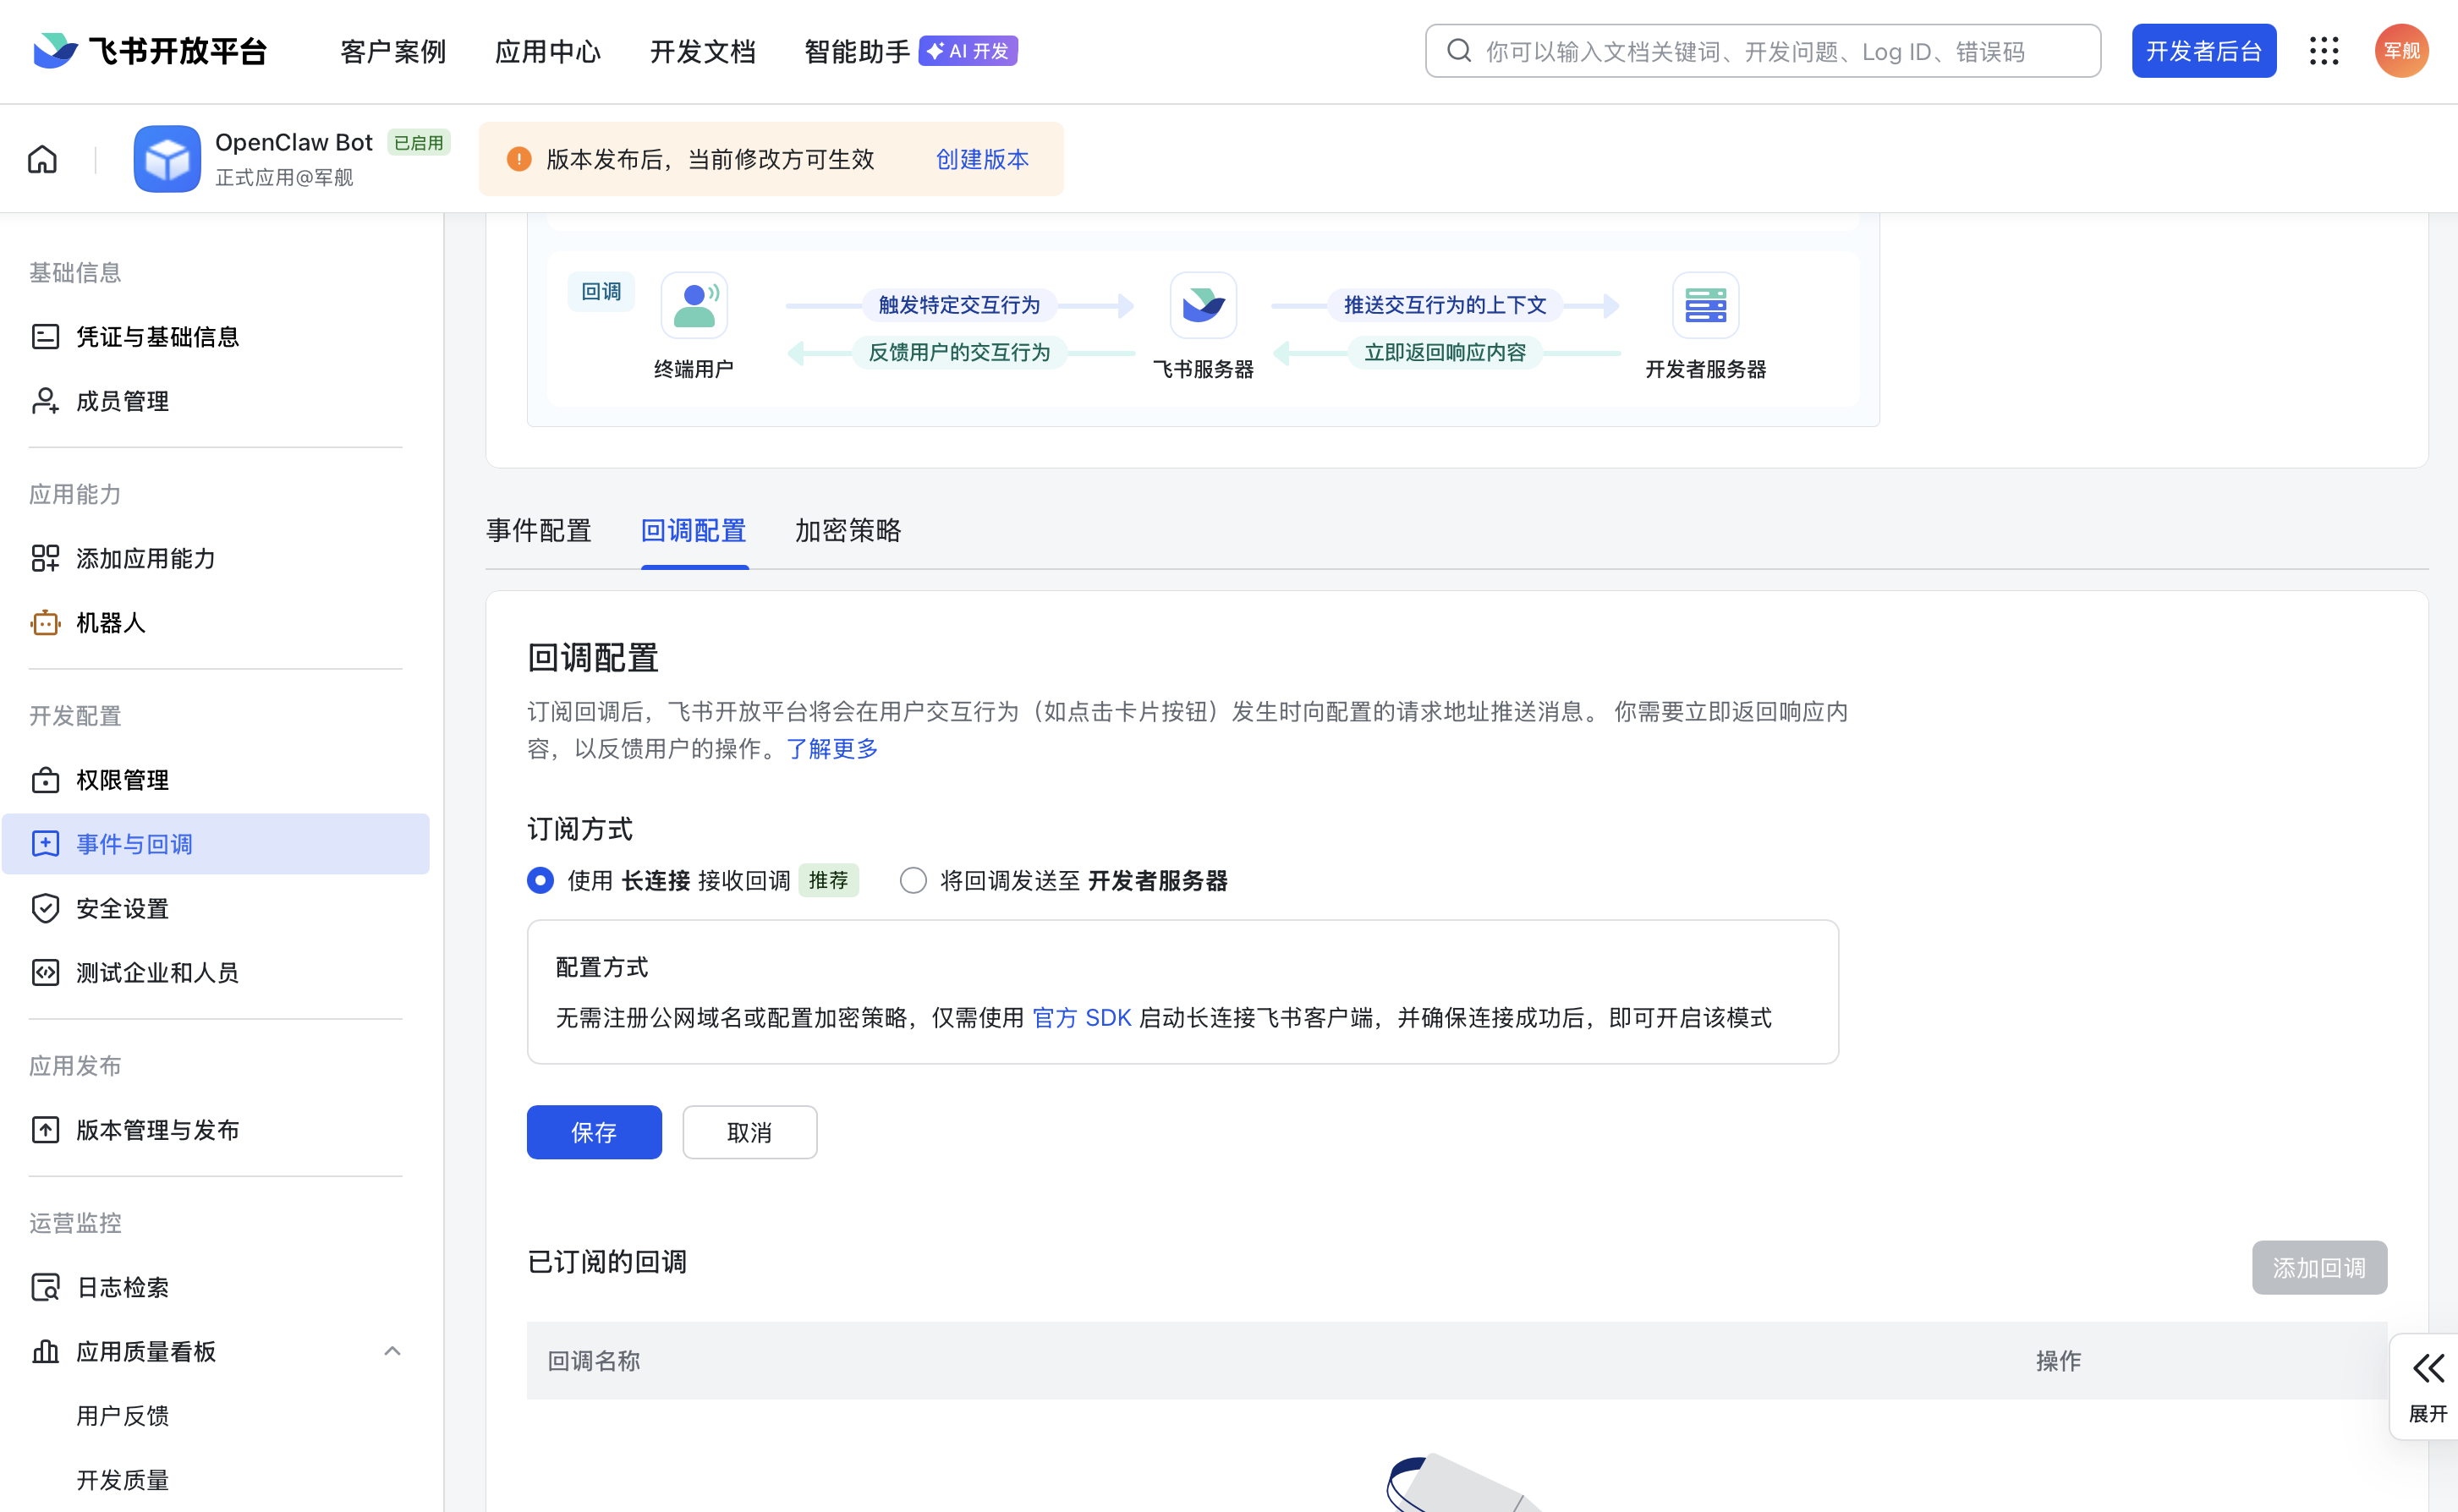Click the 飞书开放平台 logo

pyautogui.click(x=150, y=51)
